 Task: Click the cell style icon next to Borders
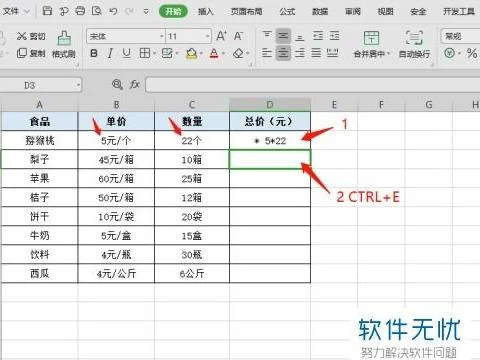(x=167, y=53)
